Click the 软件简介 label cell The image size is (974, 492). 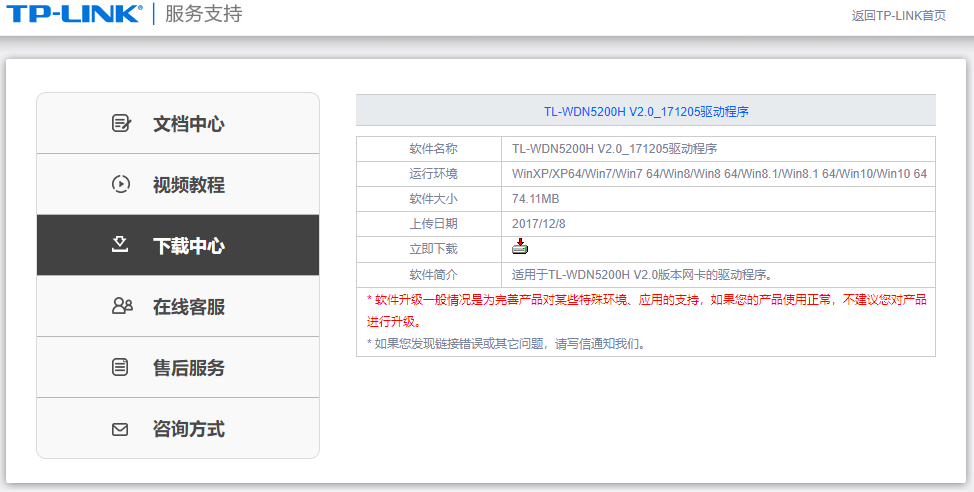coord(429,275)
